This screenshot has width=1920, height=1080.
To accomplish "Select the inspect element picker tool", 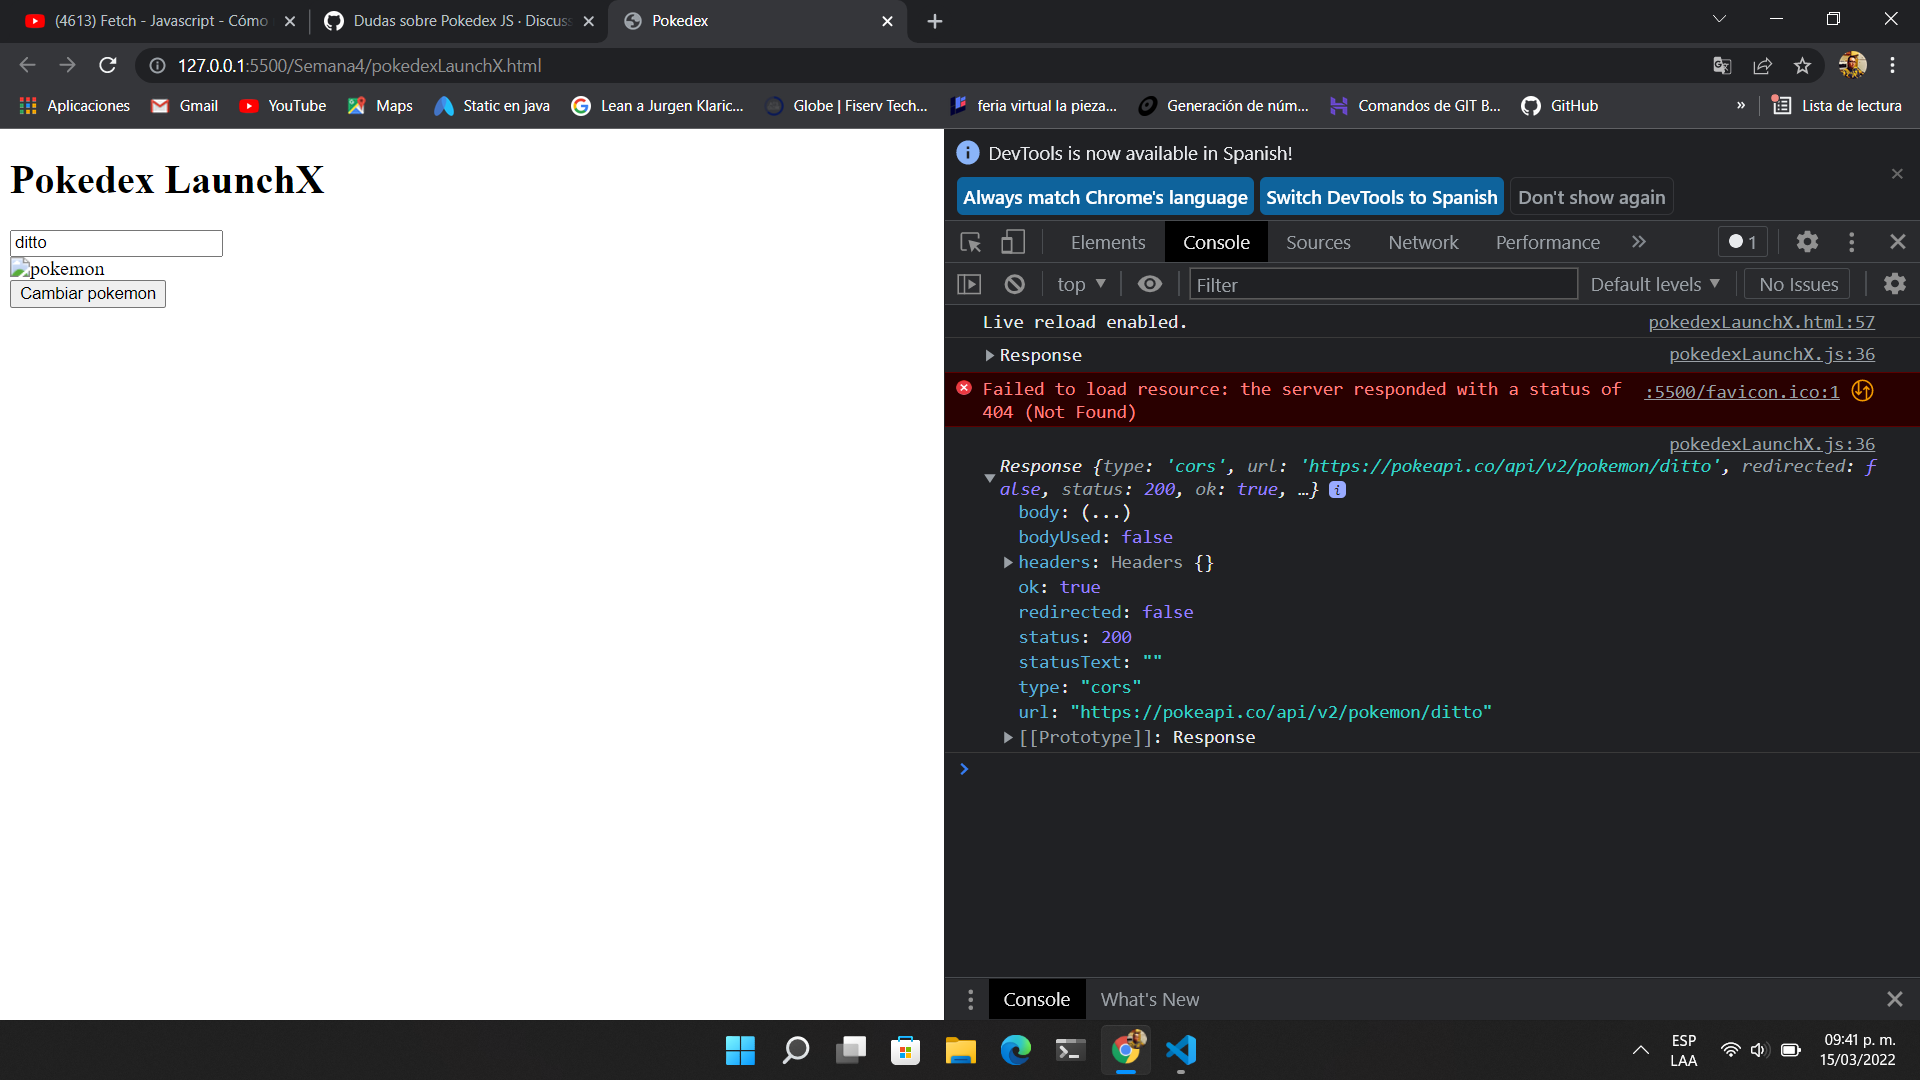I will click(969, 242).
